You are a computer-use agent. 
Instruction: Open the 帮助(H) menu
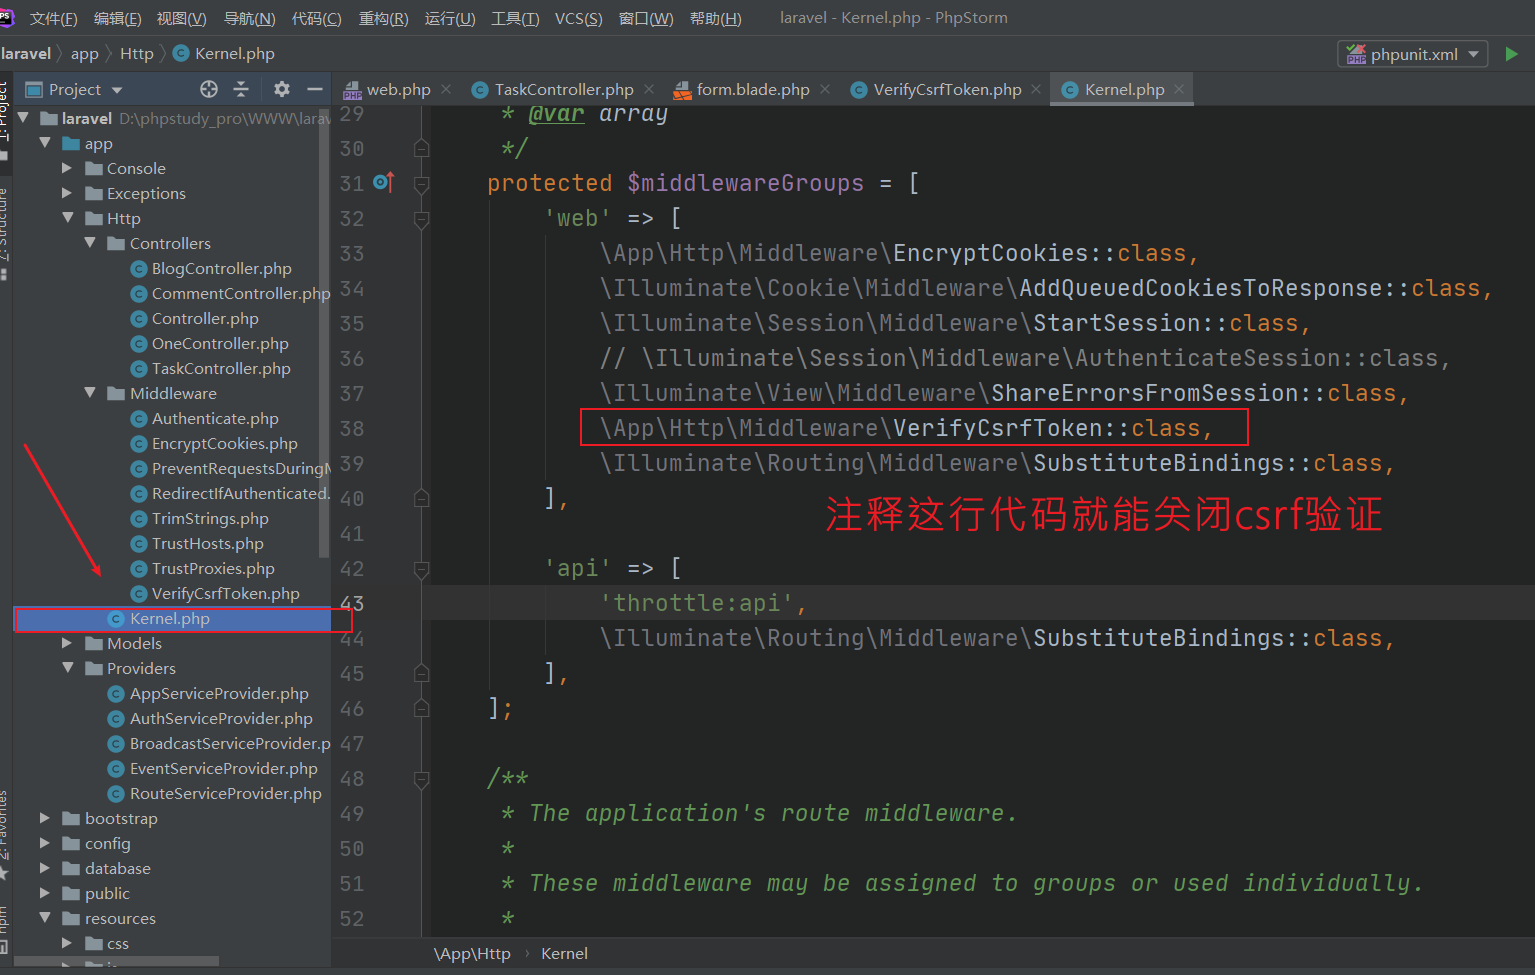click(x=715, y=19)
